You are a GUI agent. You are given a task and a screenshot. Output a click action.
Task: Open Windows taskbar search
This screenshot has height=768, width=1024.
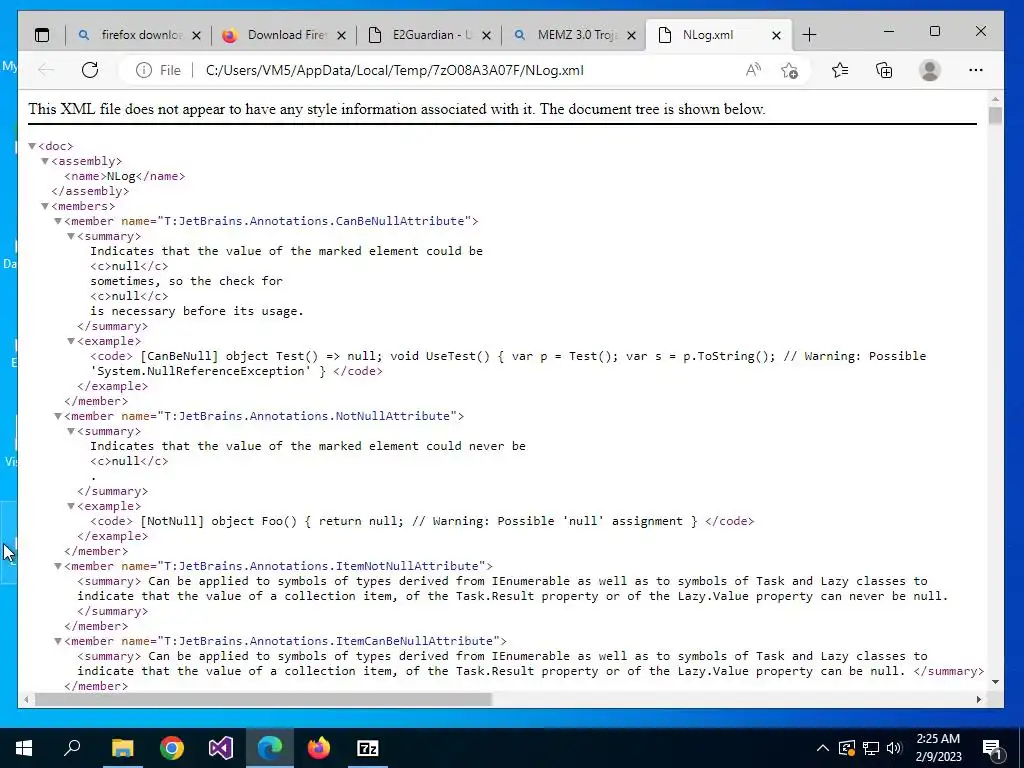[x=72, y=748]
